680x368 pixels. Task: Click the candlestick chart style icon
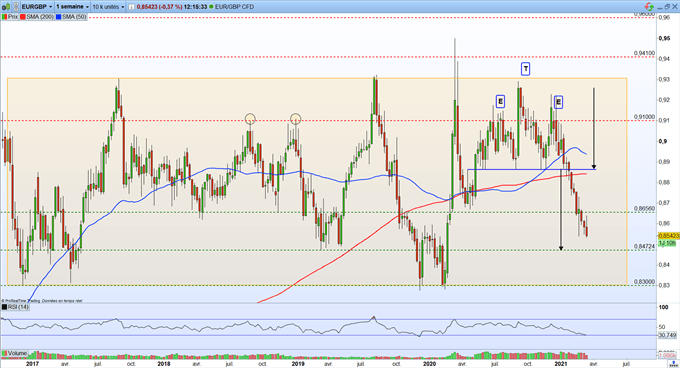pos(6,7)
